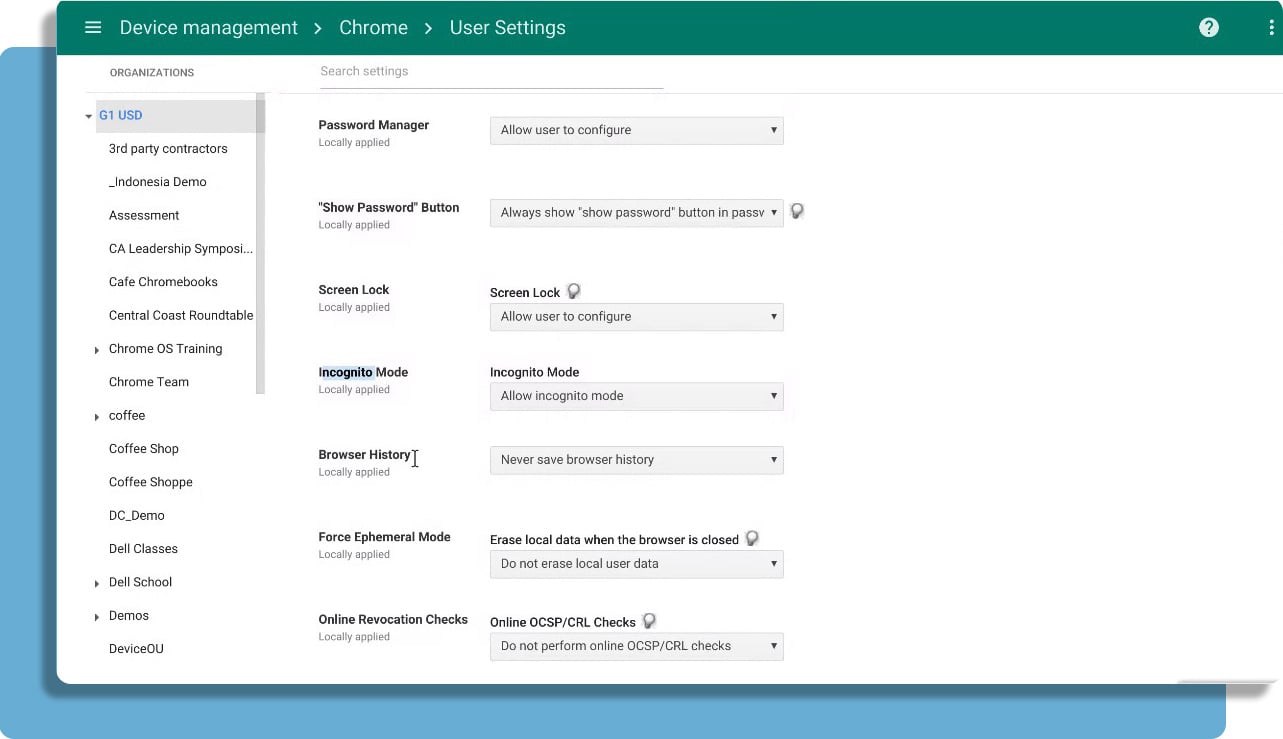This screenshot has width=1283, height=739.
Task: Click lightbulb next to Online OCSP/CRL Checks
Action: pos(649,621)
